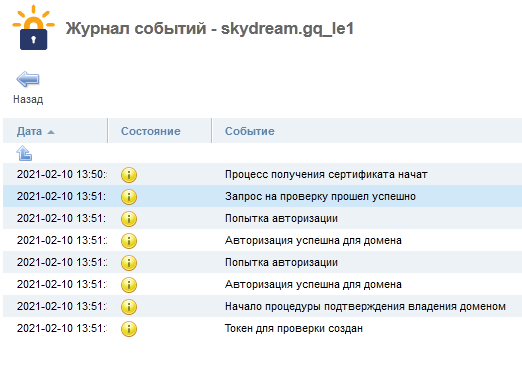The image size is (522, 386).
Task: Click page title Журнал событий - skydream.gq_le1
Action: tap(210, 29)
